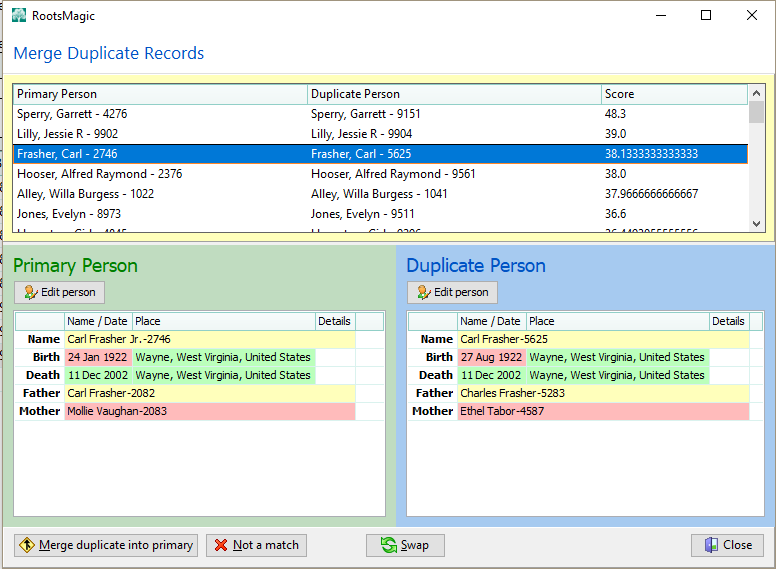Minimize the RootsMagic window
Image resolution: width=776 pixels, height=569 pixels.
[661, 15]
